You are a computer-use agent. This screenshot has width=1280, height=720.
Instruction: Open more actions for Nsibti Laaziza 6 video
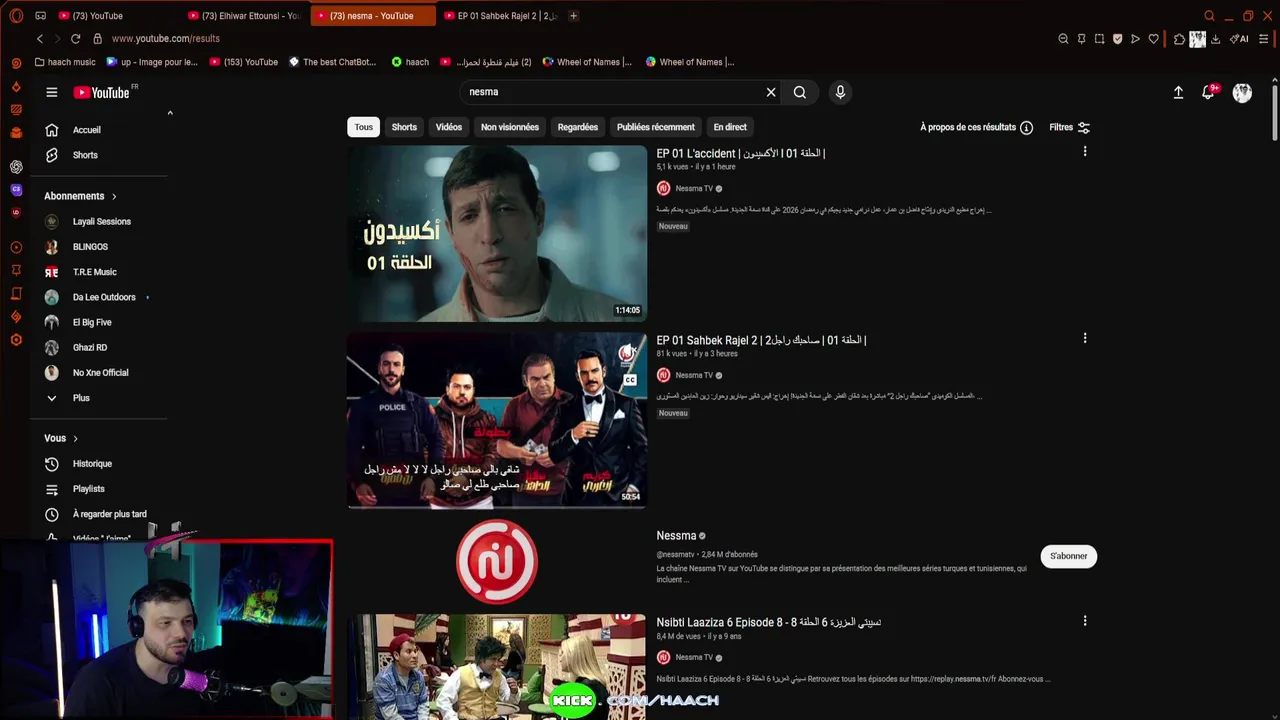(1085, 621)
